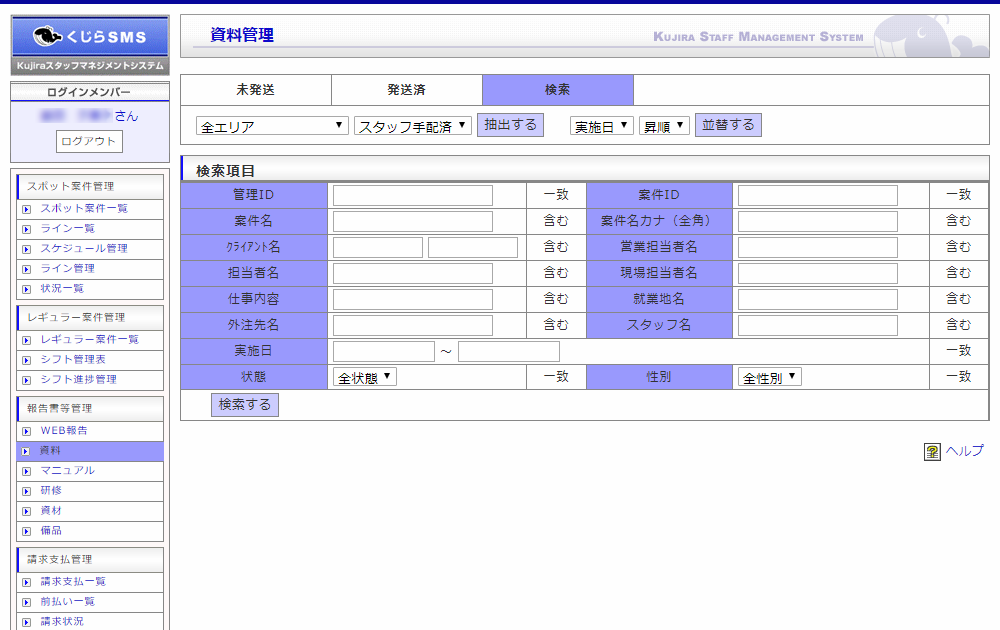
Task: Click arrow icon beside 前払い一覧
Action: pos(27,602)
